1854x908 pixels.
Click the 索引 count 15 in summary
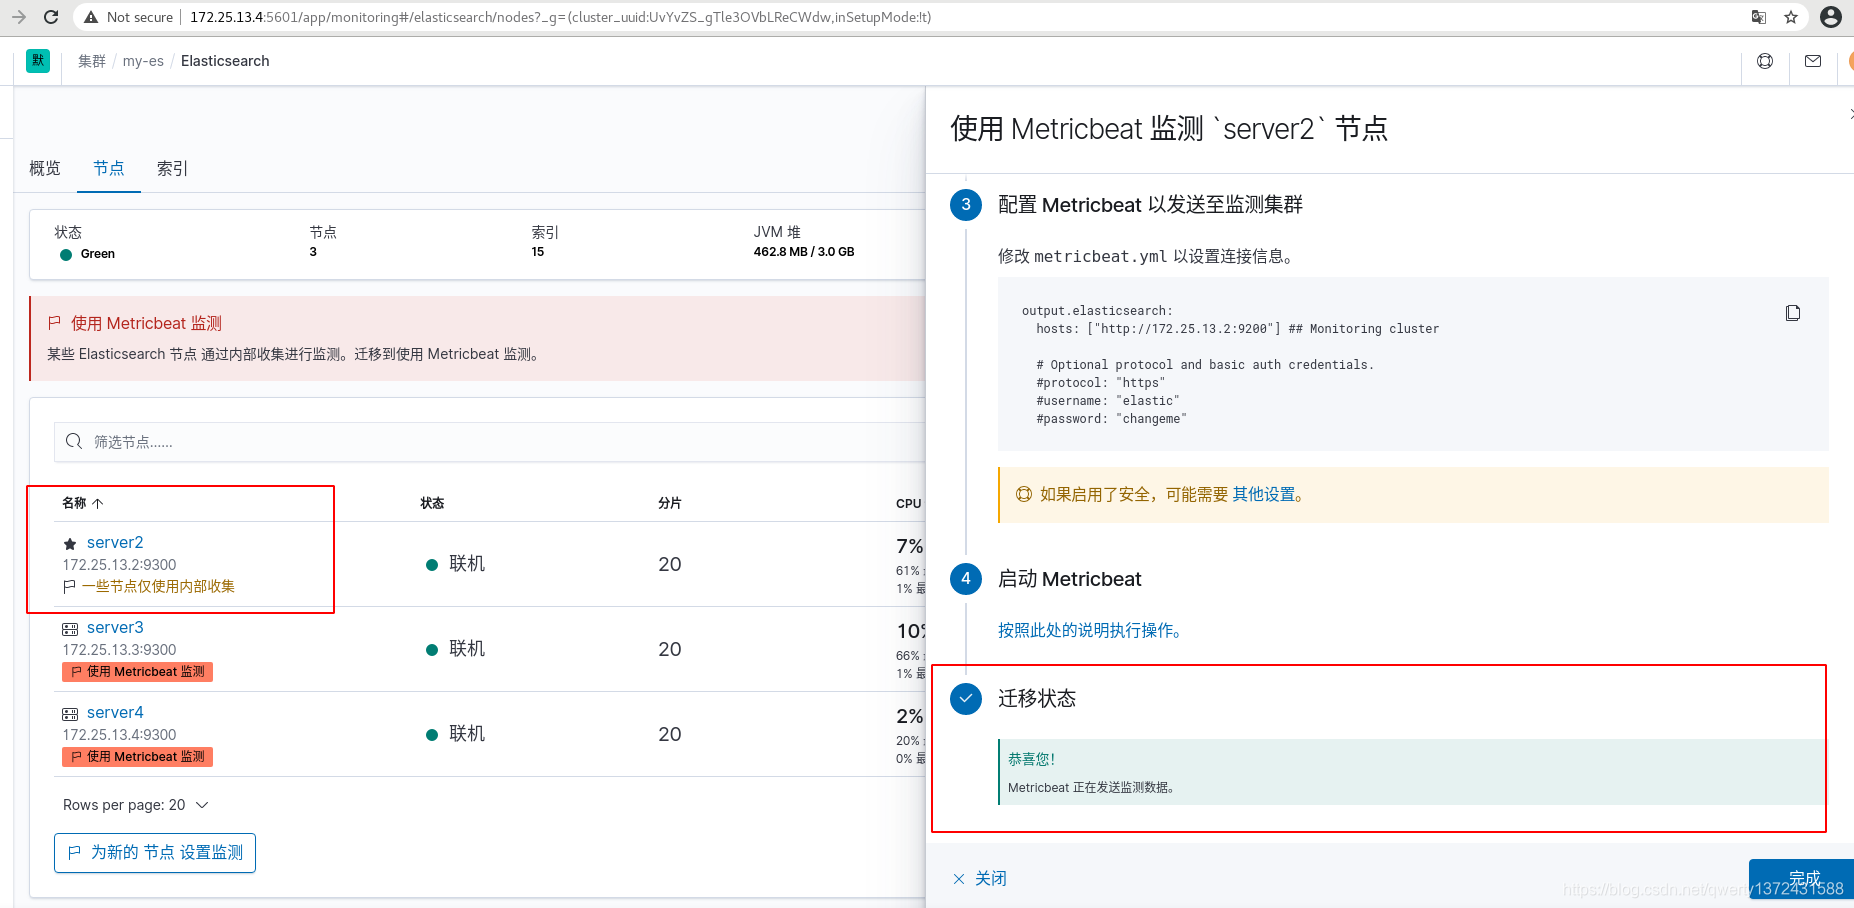[x=538, y=252]
